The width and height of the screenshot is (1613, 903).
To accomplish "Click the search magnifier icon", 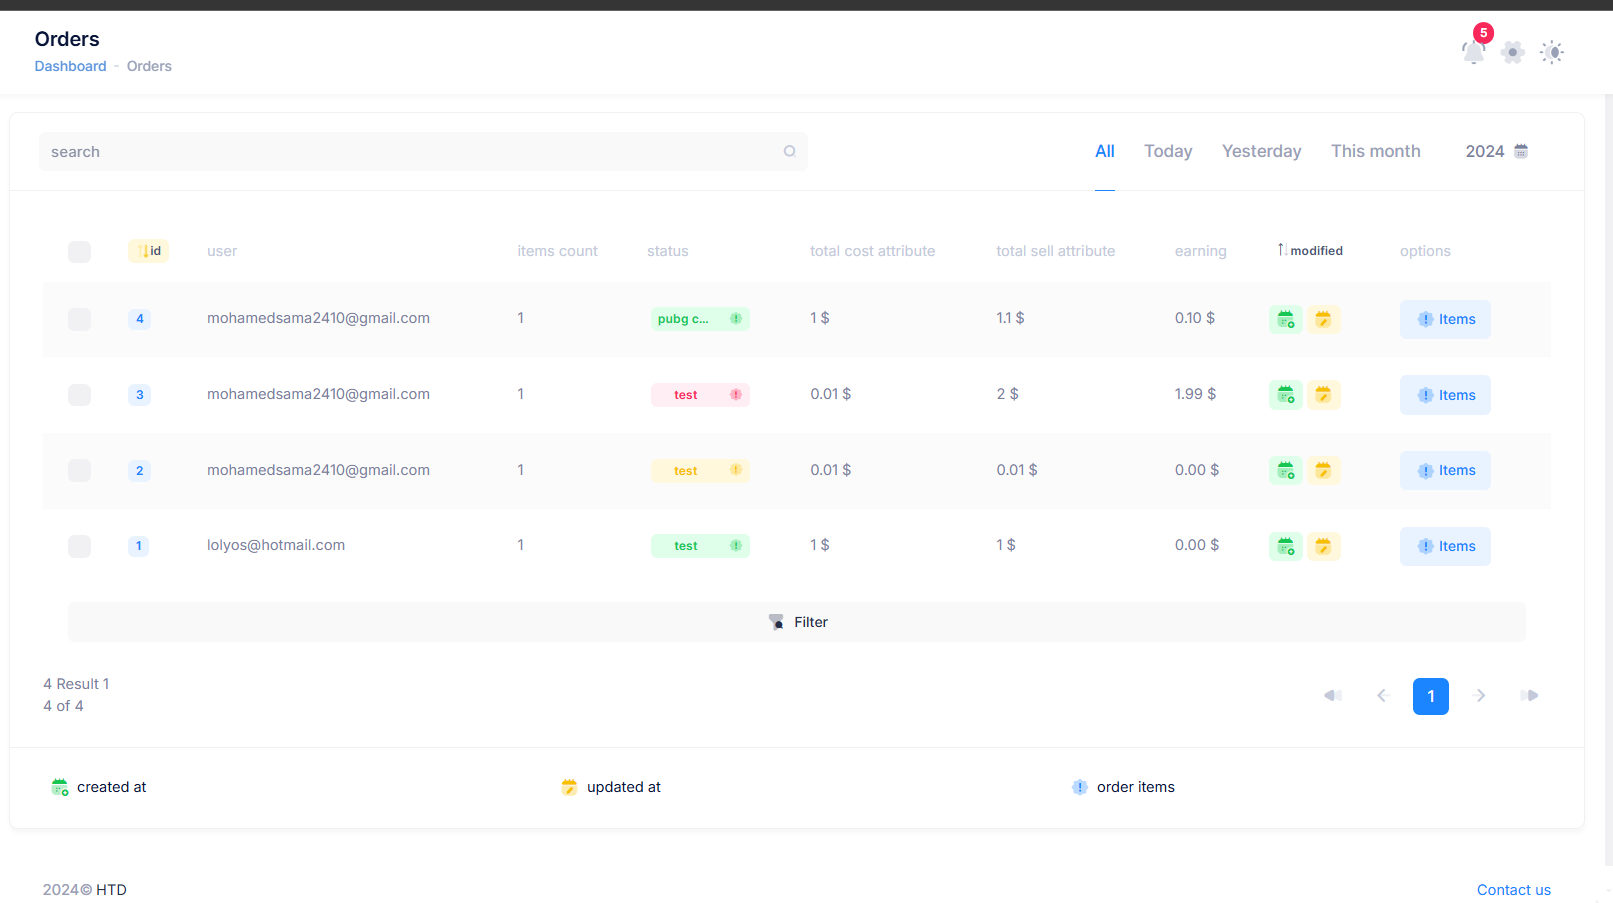I will click(x=789, y=151).
